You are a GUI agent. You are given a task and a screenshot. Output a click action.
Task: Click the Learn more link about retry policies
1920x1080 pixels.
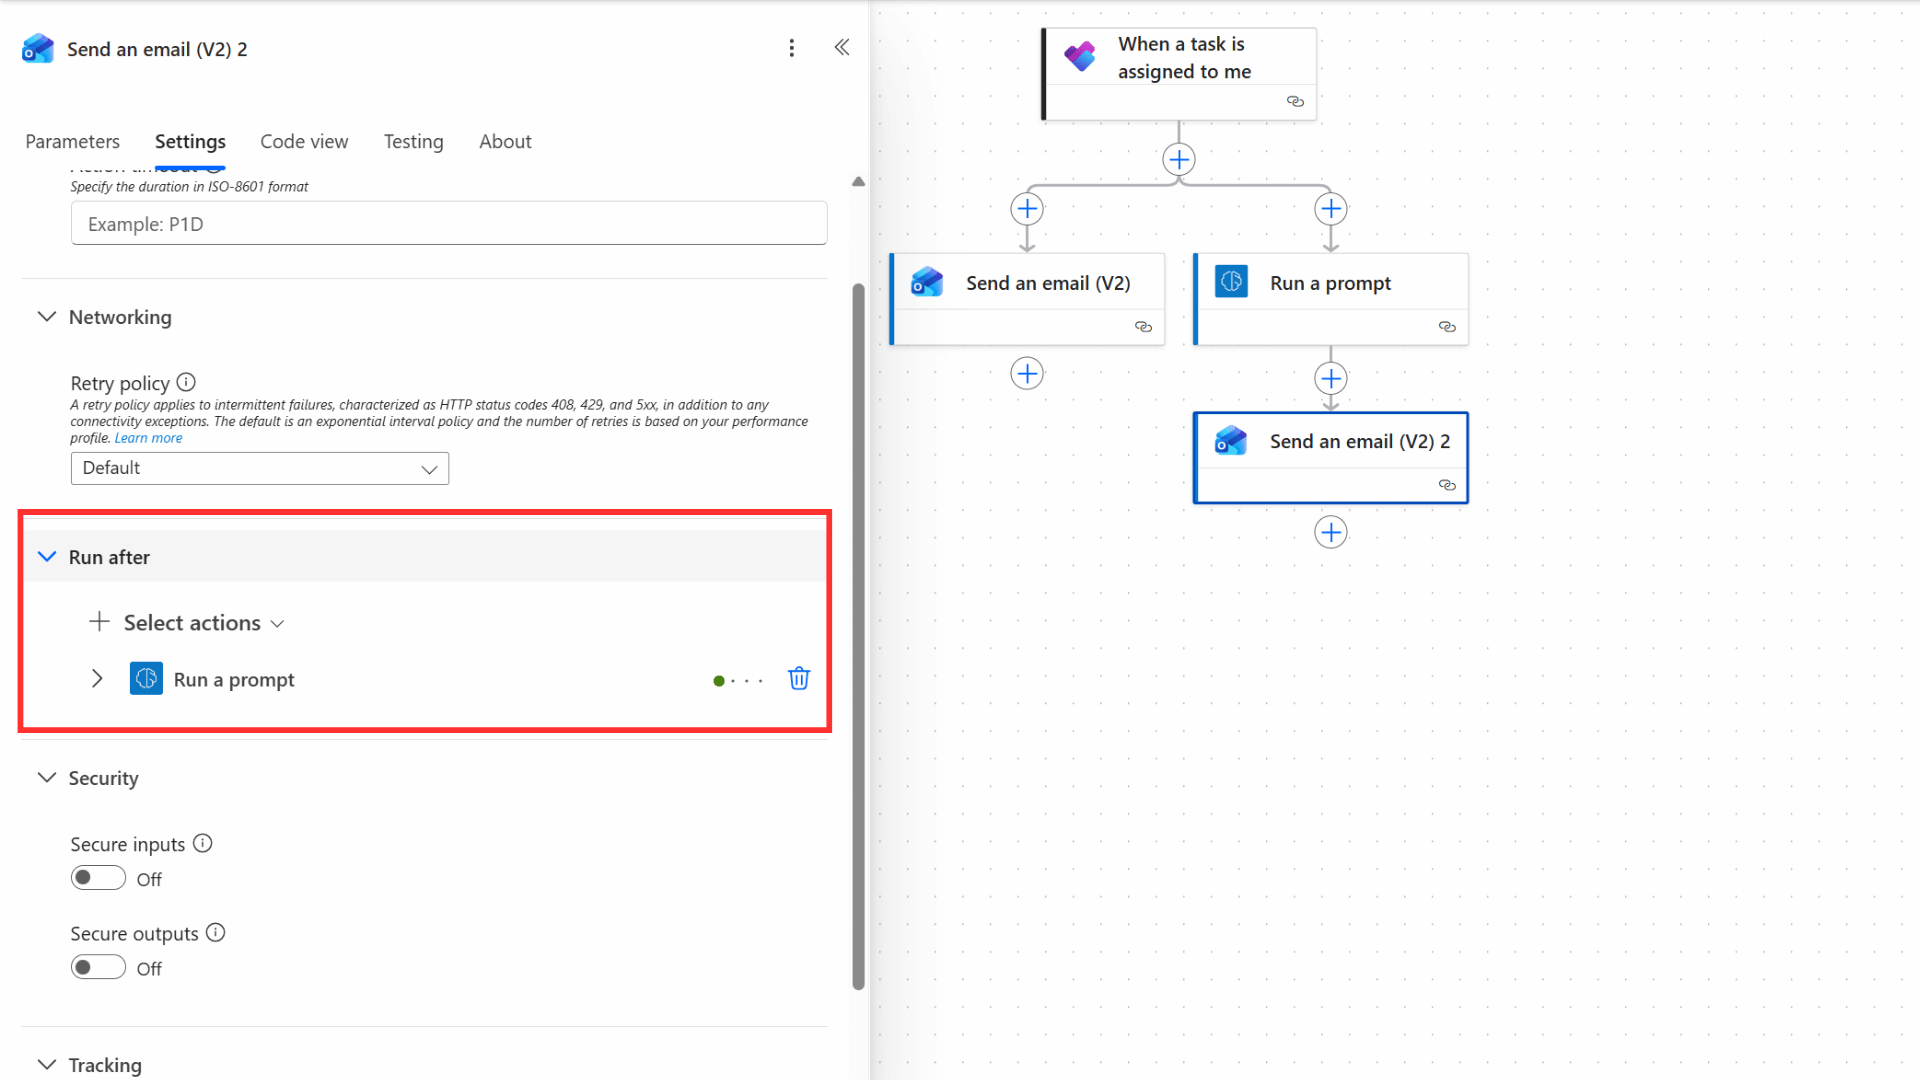pyautogui.click(x=148, y=437)
